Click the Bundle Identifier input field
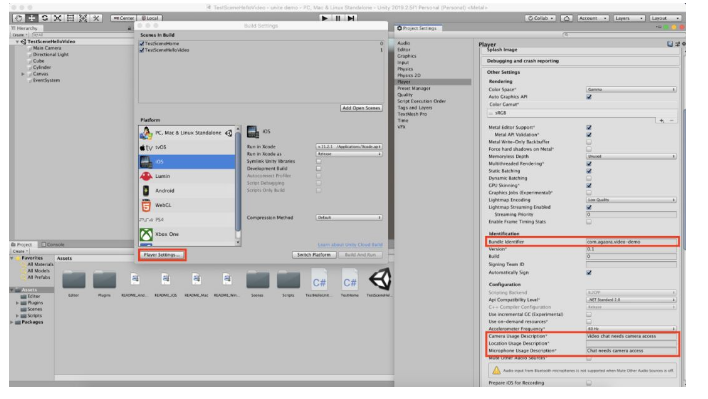The width and height of the screenshot is (708, 399). [631, 242]
